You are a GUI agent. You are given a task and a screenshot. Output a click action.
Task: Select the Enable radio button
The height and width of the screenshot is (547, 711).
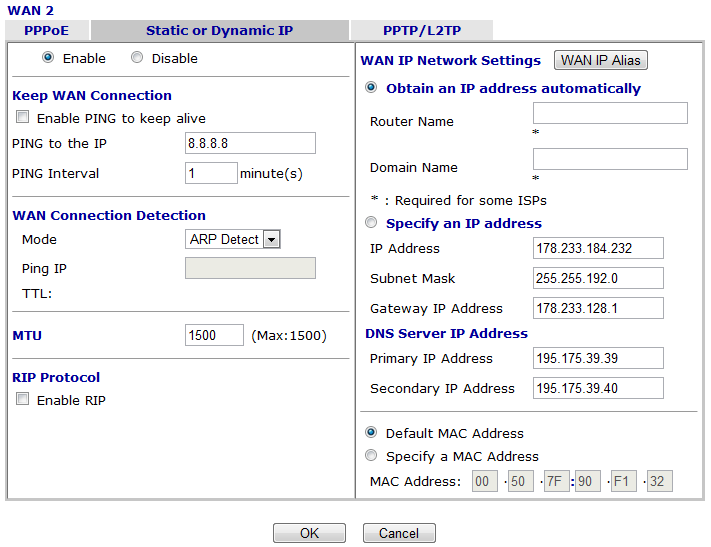point(48,58)
